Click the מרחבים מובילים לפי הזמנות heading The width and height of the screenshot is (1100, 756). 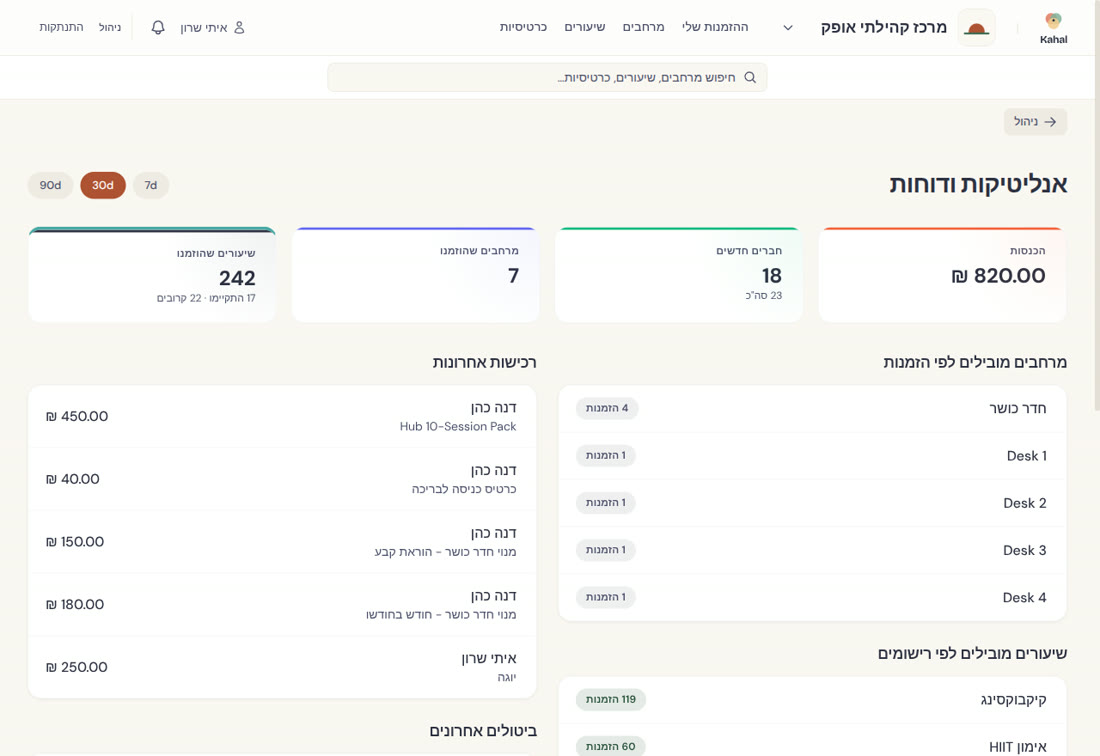pos(975,362)
